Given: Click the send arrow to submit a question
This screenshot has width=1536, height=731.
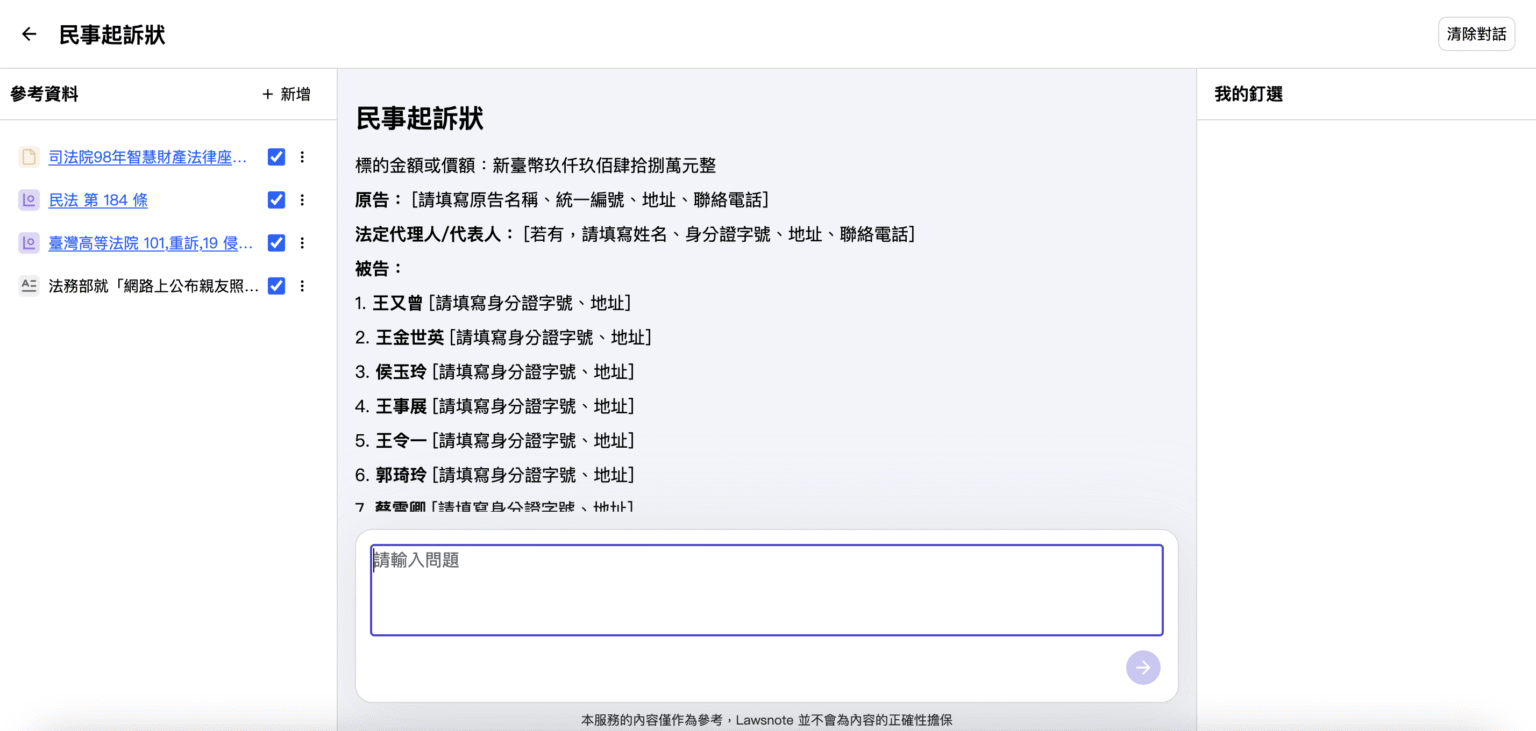Looking at the screenshot, I should [x=1143, y=667].
